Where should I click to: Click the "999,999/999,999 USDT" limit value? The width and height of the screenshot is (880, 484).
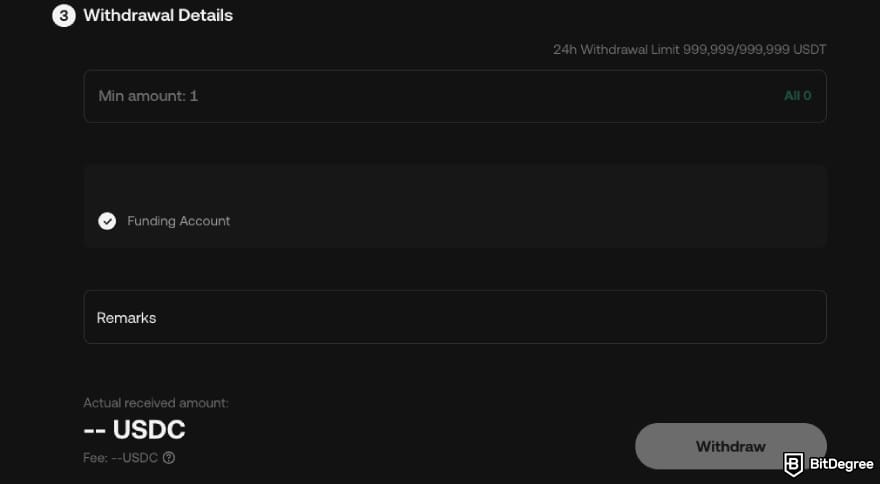[x=755, y=49]
